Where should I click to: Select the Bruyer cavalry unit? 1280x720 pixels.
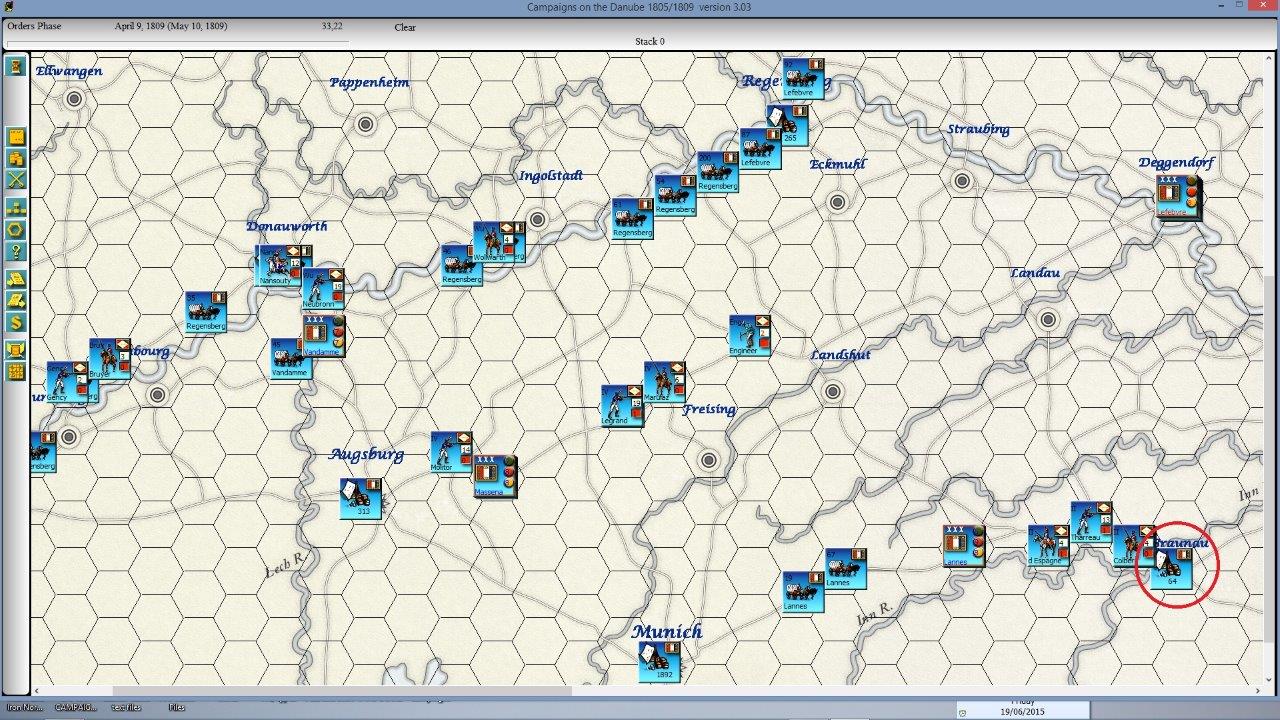pos(108,358)
